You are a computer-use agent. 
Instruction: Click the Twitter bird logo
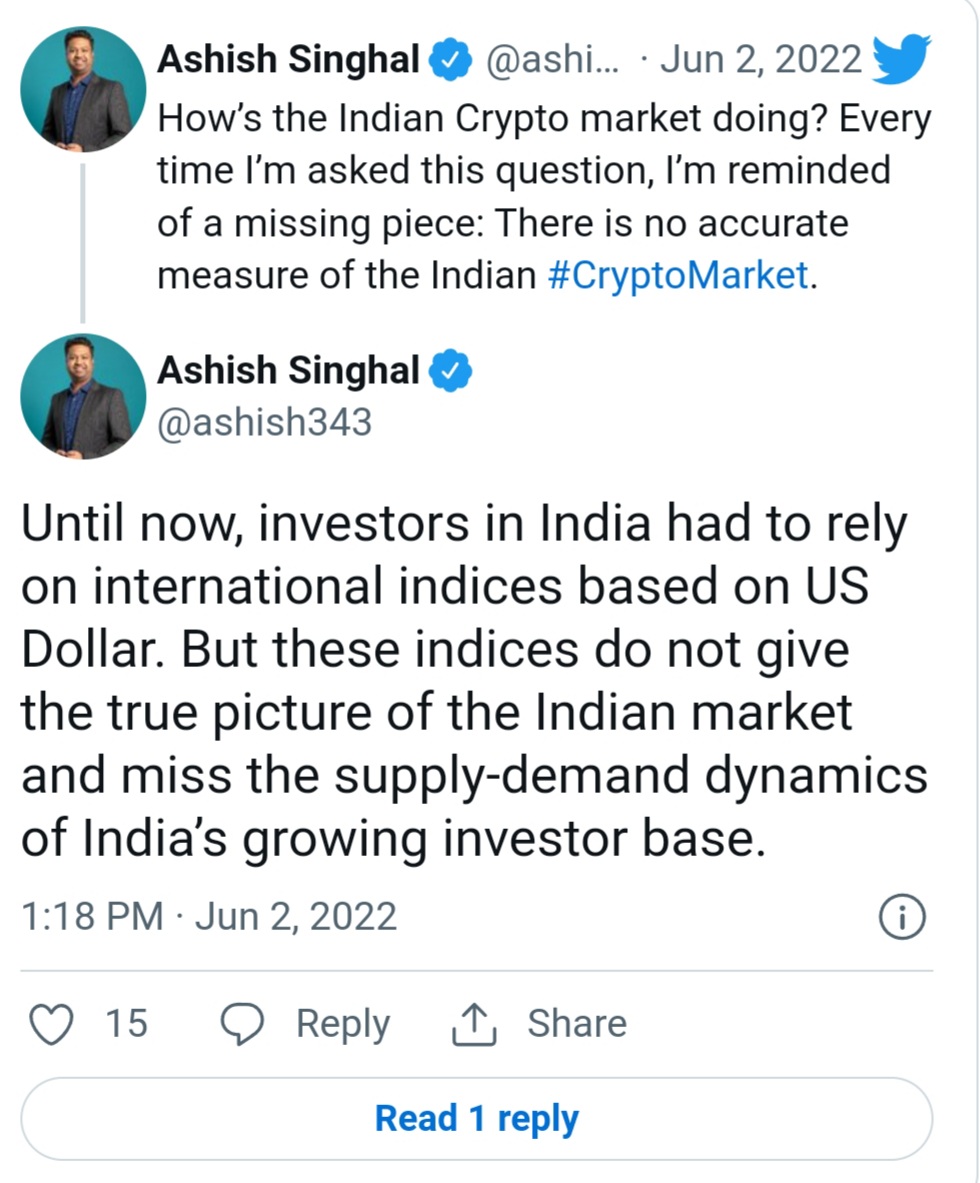pyautogui.click(x=902, y=60)
